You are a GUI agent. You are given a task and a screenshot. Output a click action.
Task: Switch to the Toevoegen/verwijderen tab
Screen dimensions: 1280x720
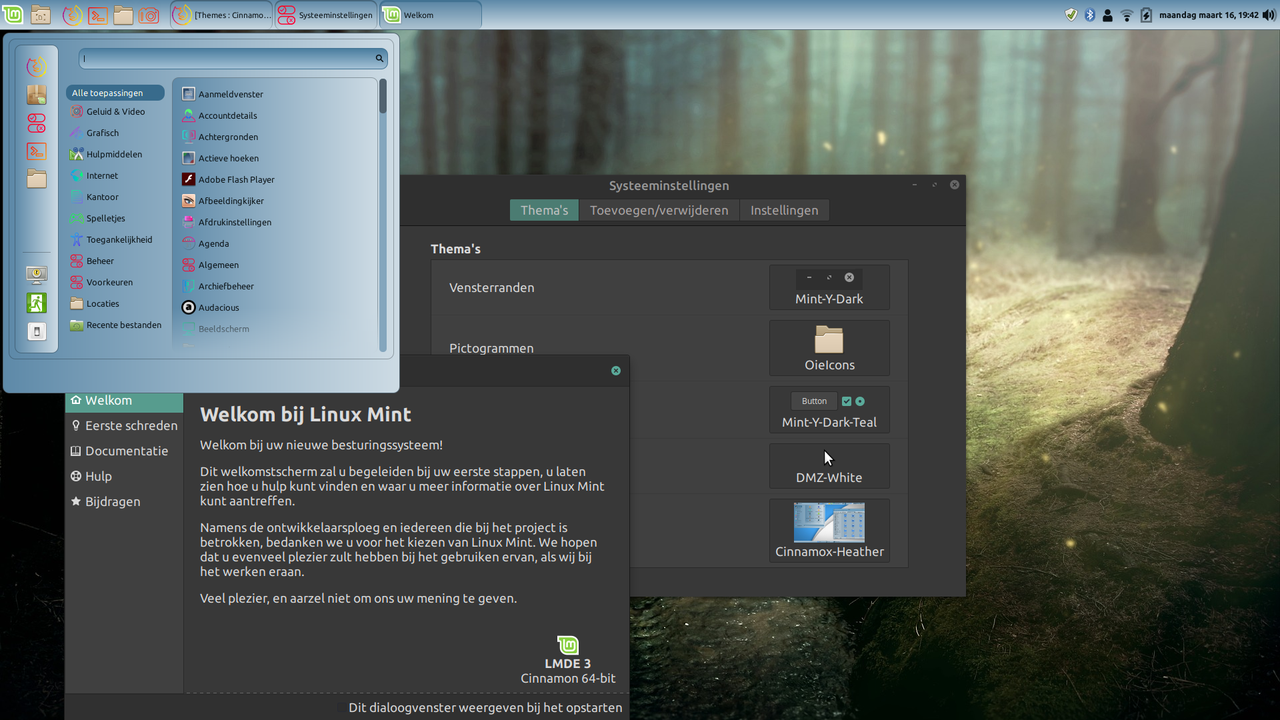coord(659,210)
